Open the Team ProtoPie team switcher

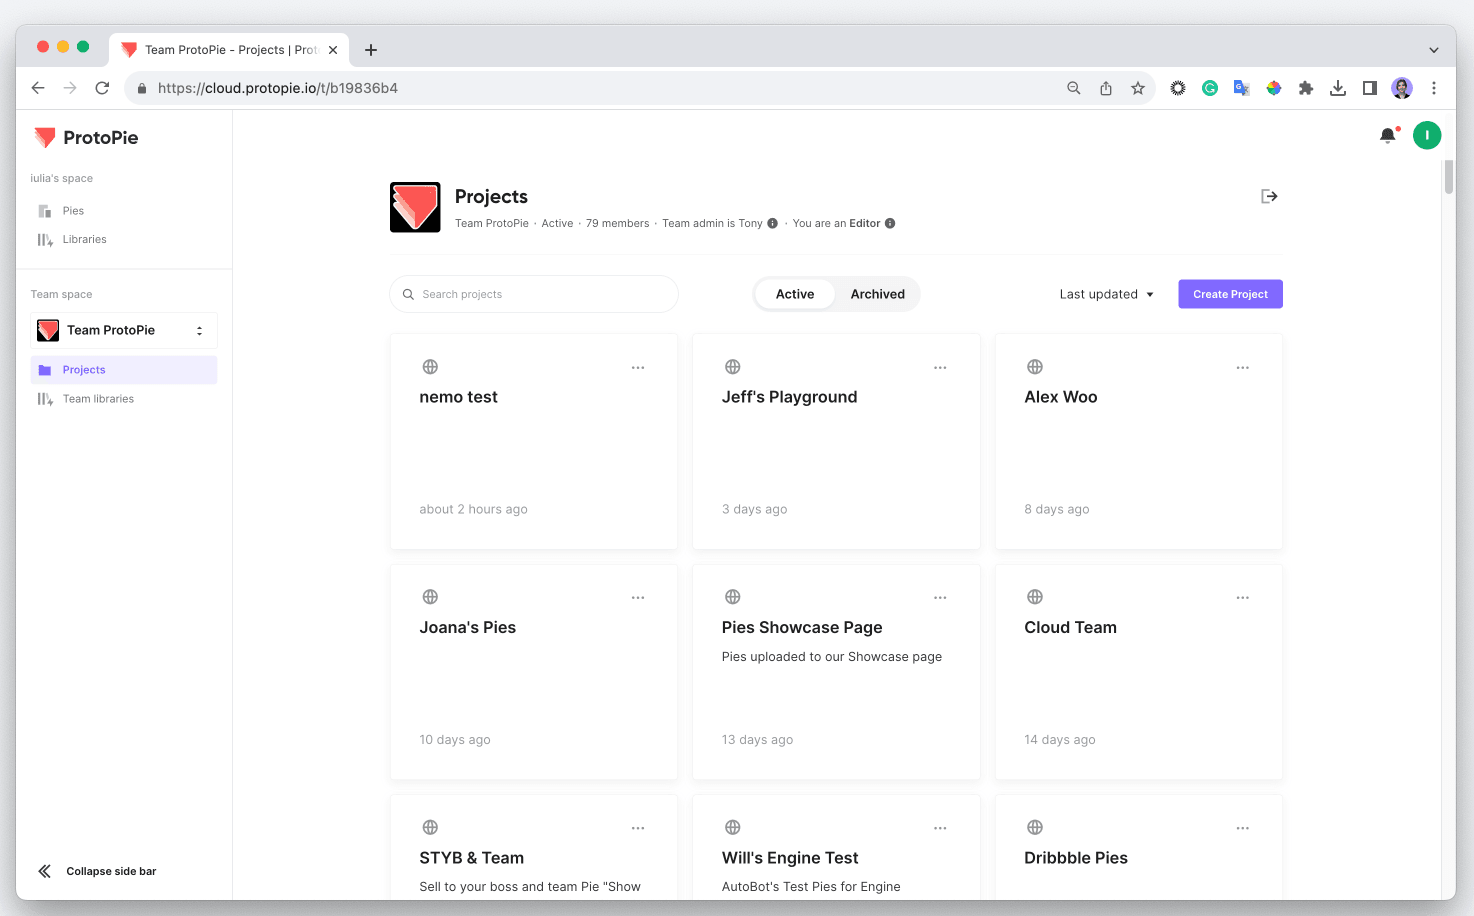(x=124, y=330)
